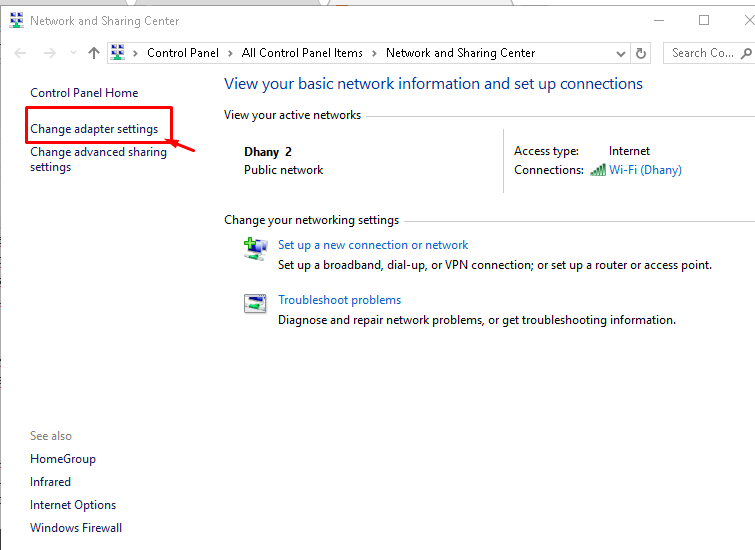Screen dimensions: 755x550
Task: Expand the address bar history dropdown
Action: click(621, 53)
